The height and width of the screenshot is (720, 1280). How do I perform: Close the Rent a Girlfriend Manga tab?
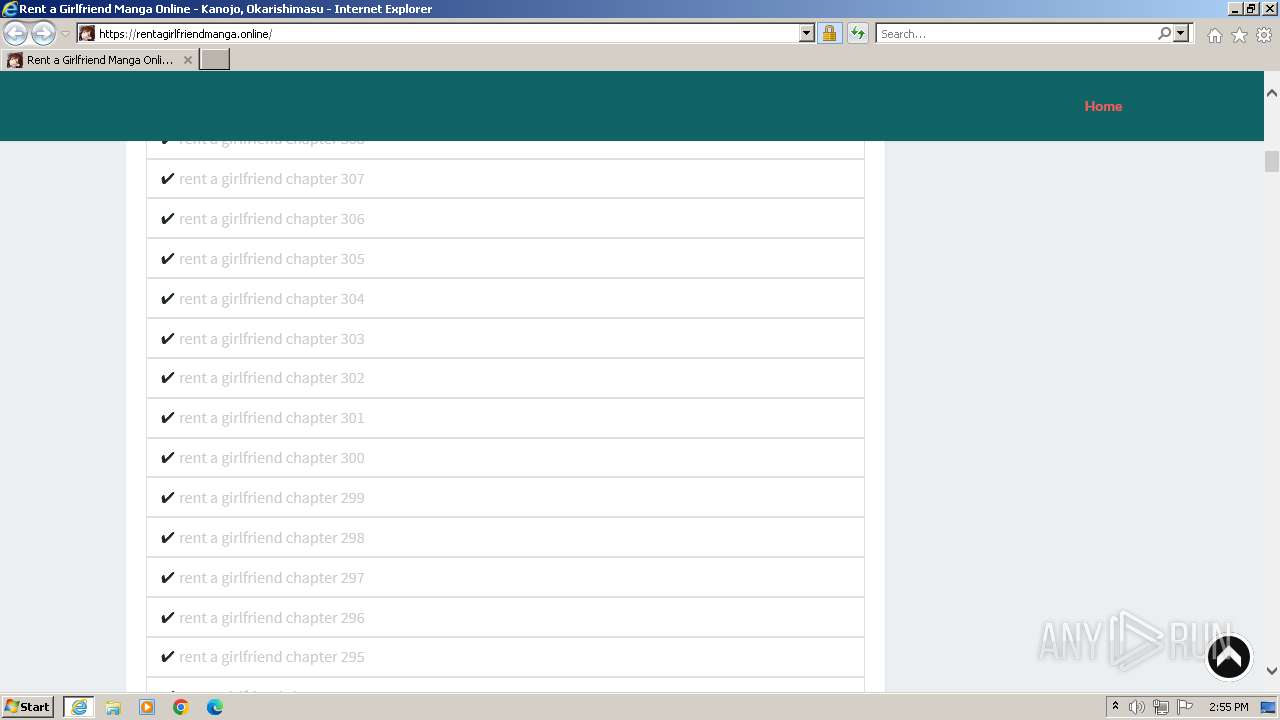187,60
